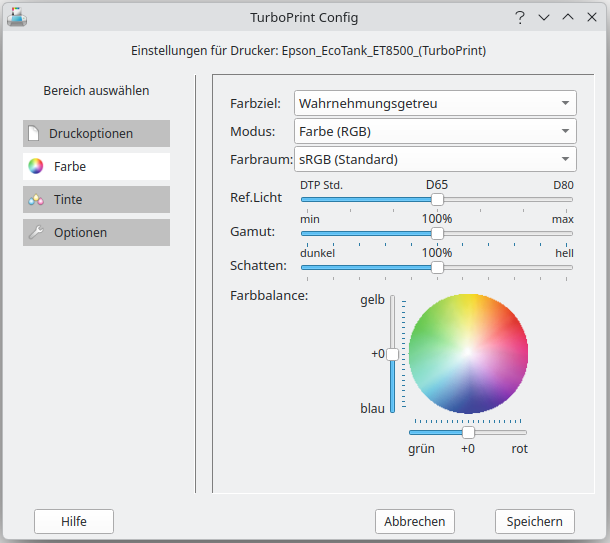Viewport: 610px width, 543px height.
Task: Click the D80 label on Ref.Licht
Action: click(x=563, y=185)
